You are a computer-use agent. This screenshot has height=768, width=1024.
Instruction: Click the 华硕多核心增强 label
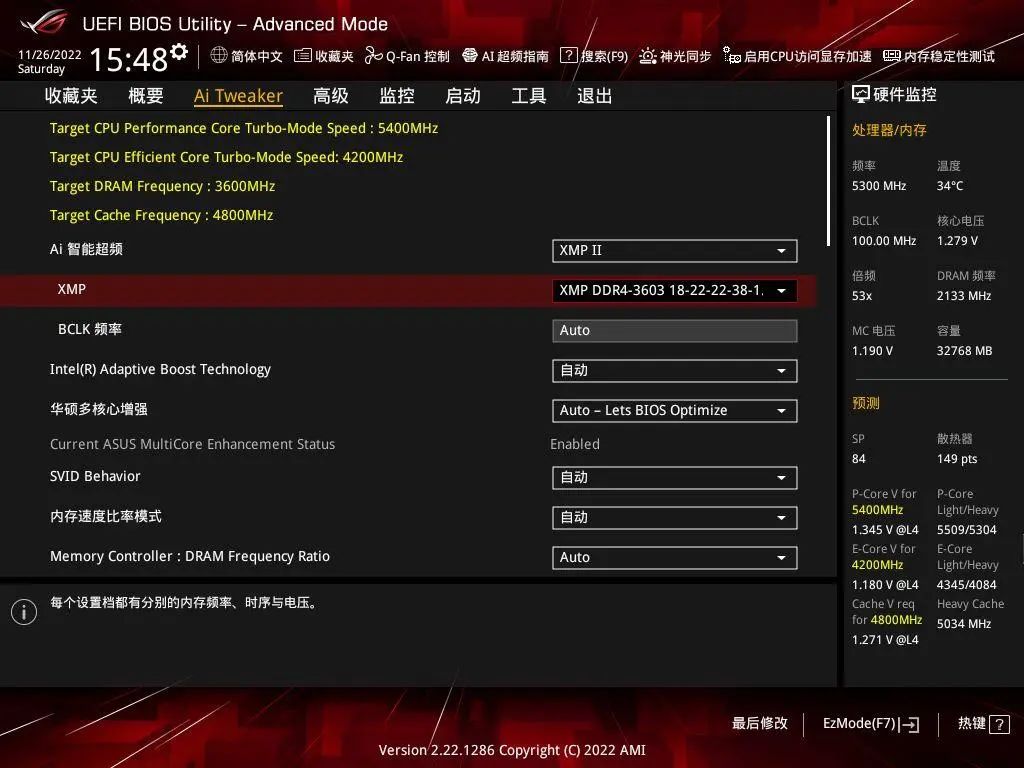99,409
